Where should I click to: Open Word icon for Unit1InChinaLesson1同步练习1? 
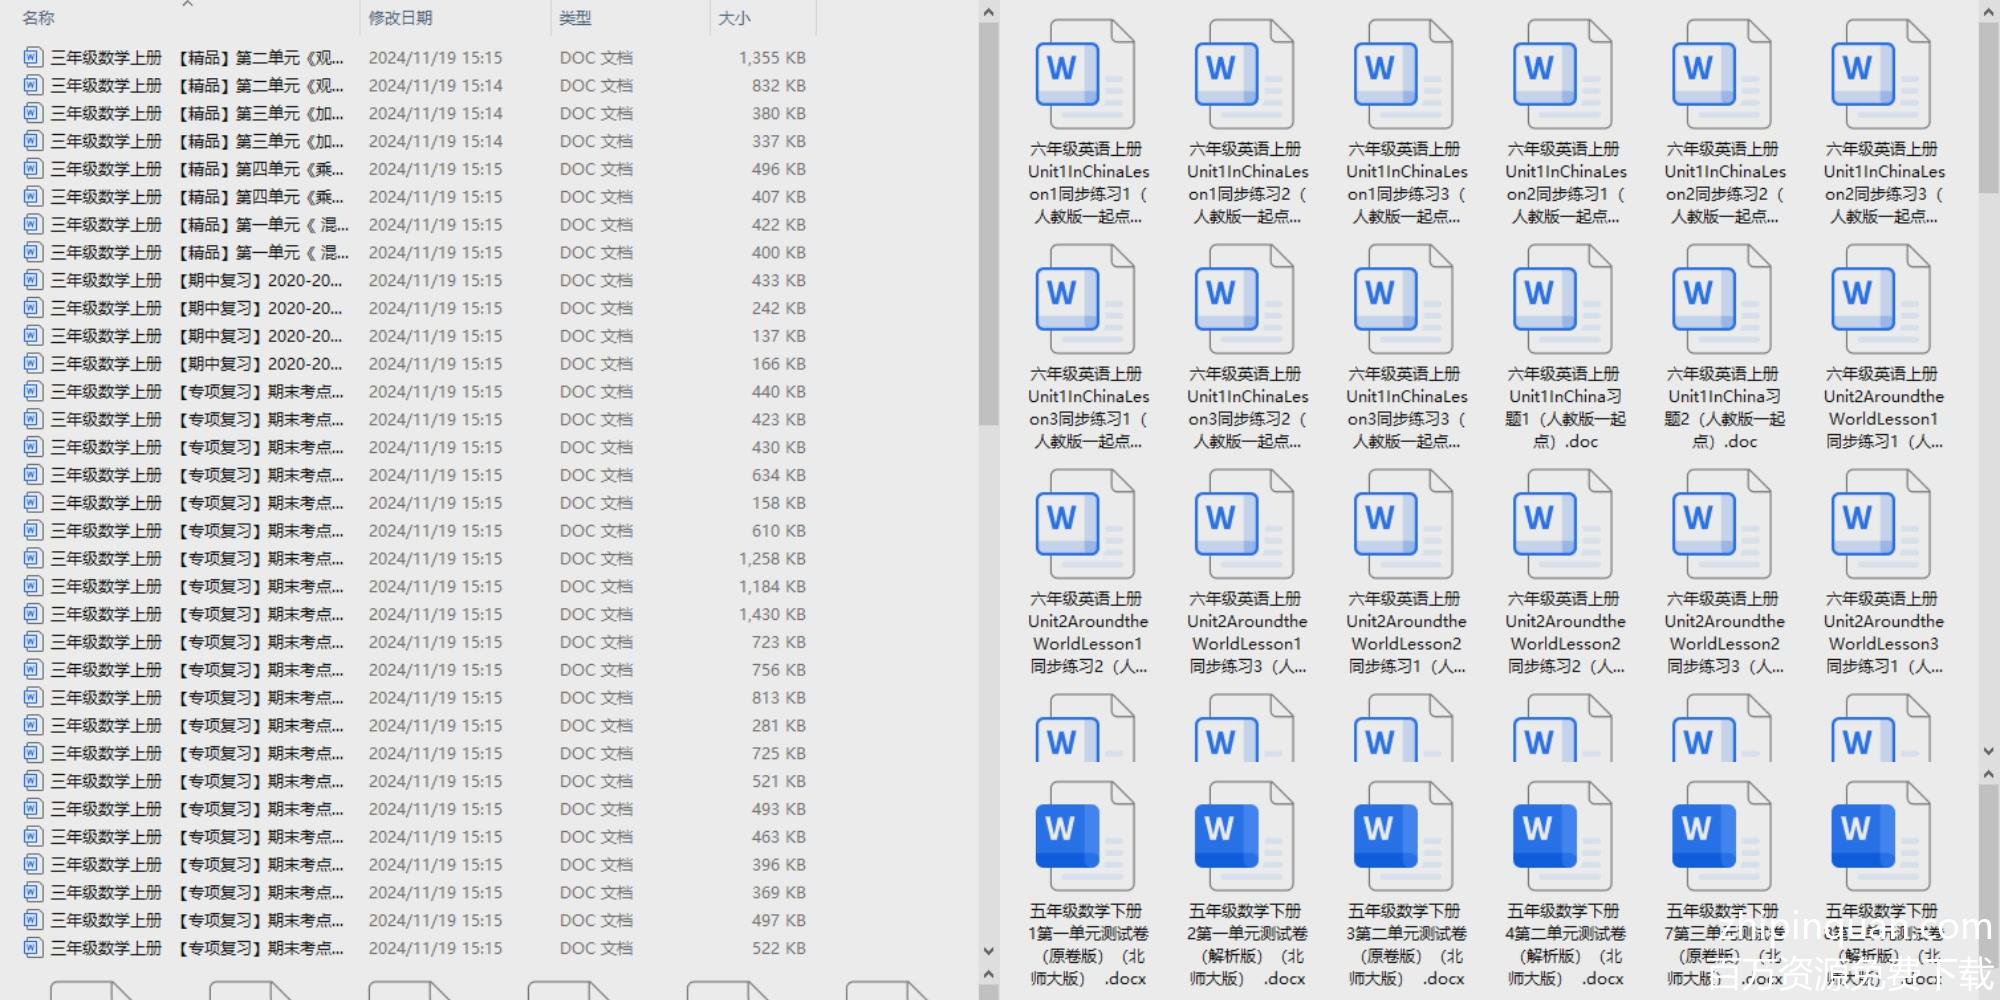(1085, 75)
